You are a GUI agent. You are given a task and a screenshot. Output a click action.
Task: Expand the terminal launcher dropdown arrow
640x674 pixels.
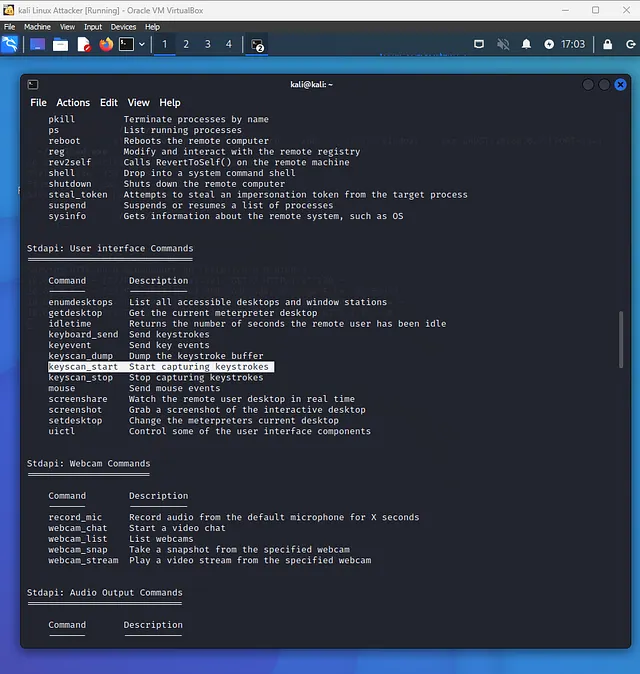coord(142,44)
